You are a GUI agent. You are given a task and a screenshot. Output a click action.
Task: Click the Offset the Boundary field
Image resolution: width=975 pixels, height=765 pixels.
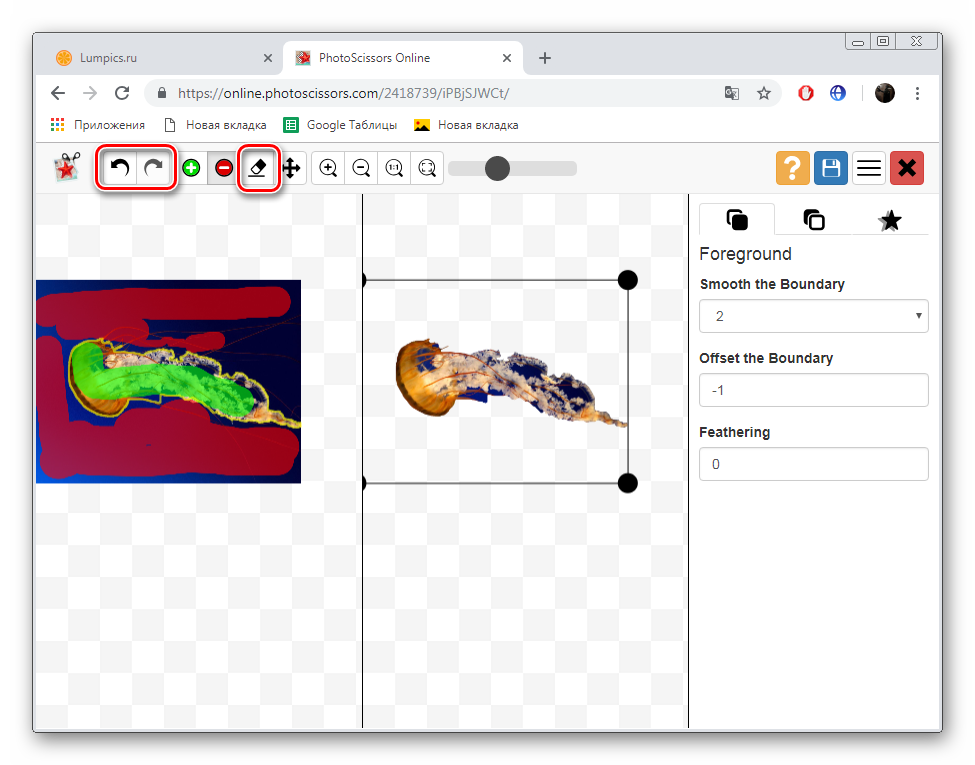[x=813, y=390]
